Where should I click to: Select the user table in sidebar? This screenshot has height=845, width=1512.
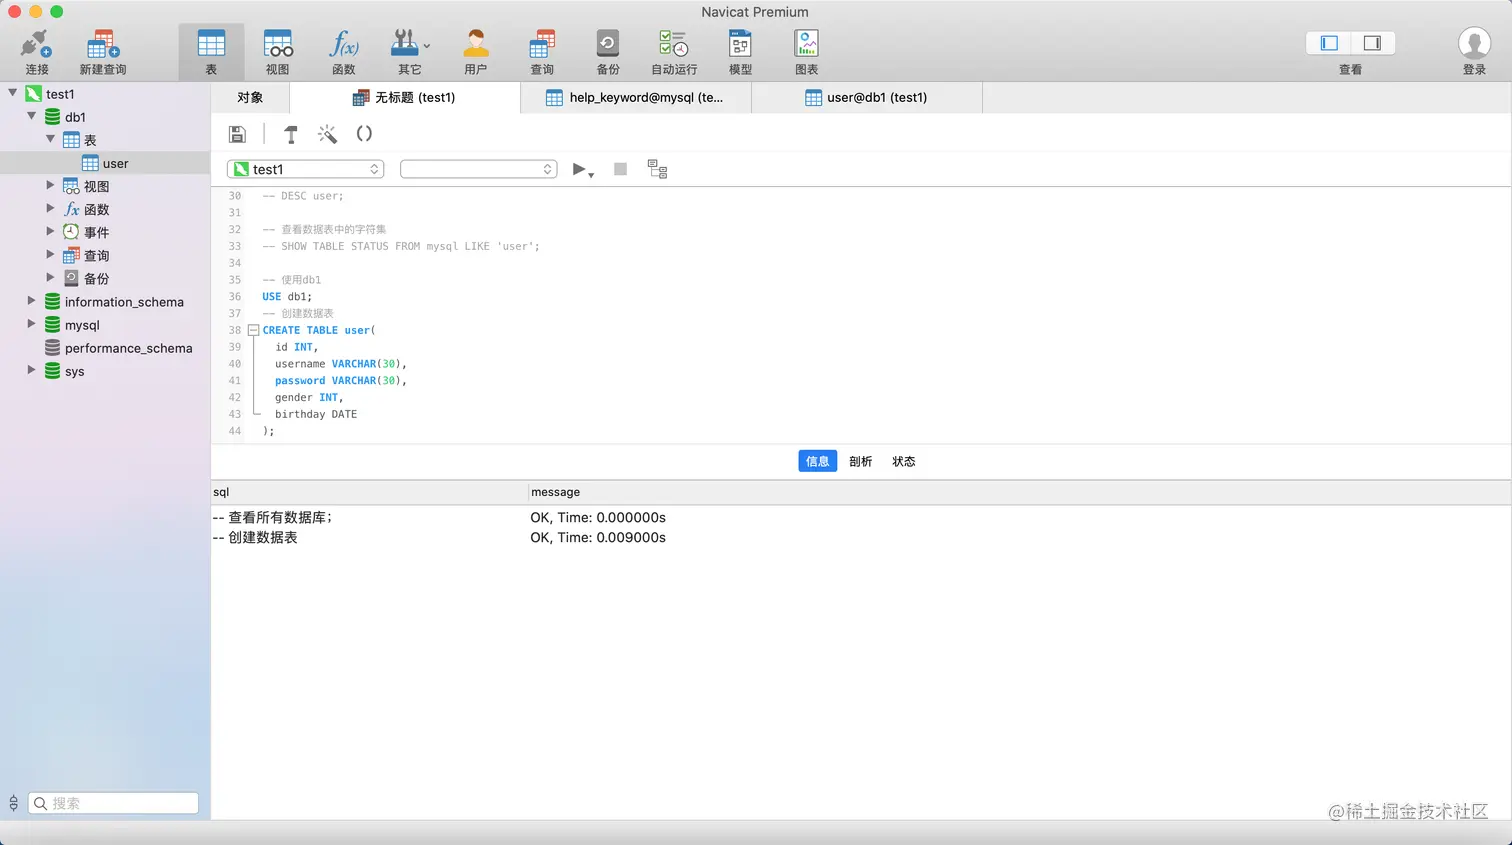105,163
